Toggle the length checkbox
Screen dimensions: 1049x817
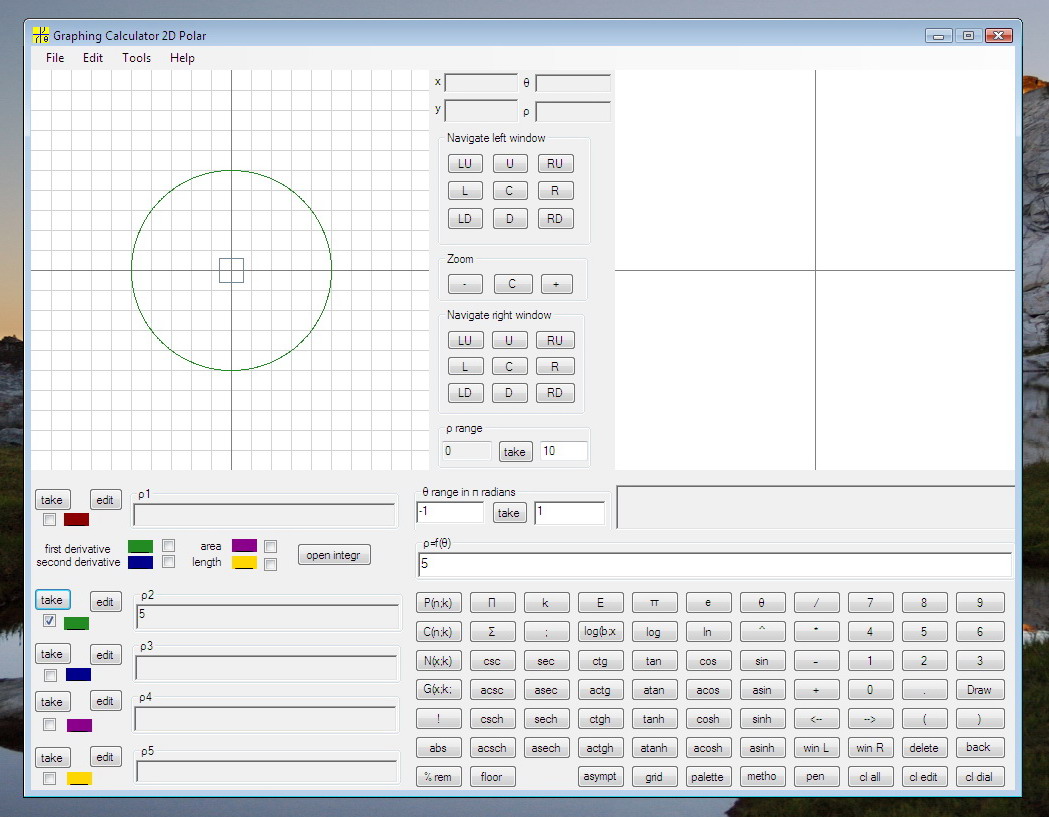pos(270,565)
